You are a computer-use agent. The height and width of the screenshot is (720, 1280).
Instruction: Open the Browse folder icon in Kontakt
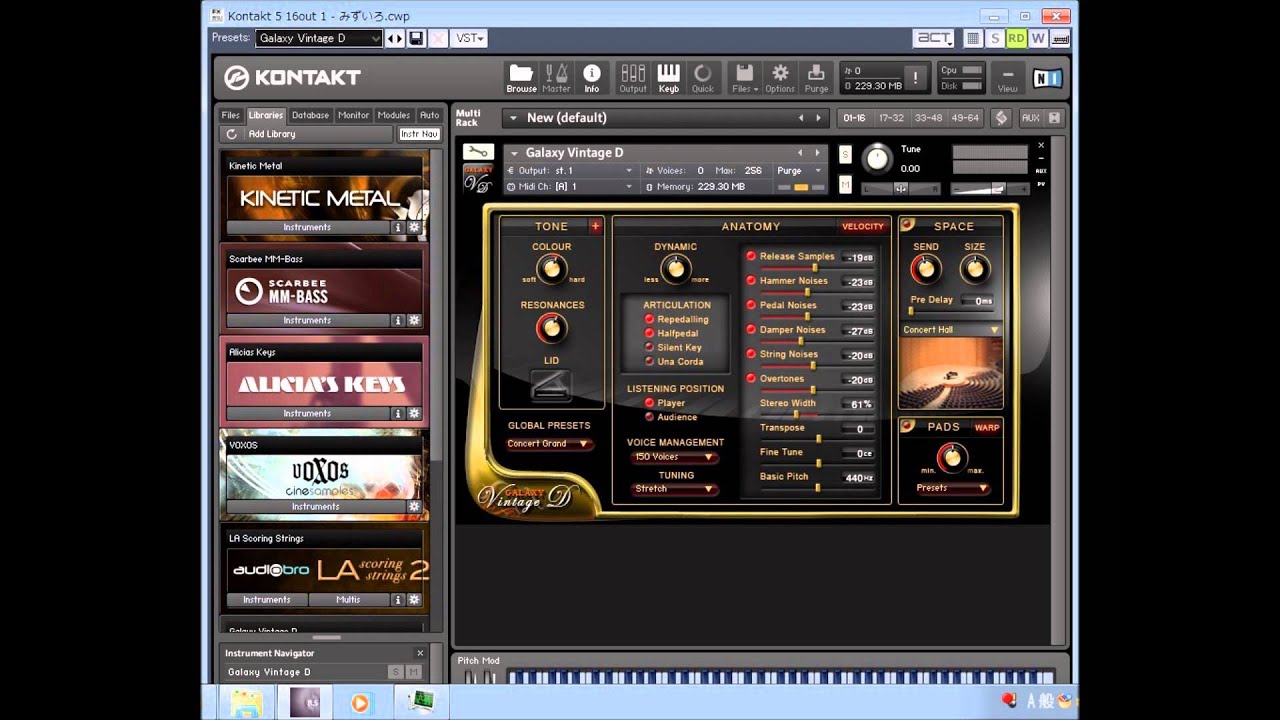click(x=521, y=78)
